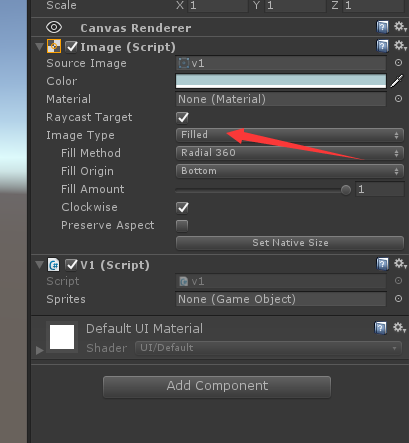The width and height of the screenshot is (409, 443).
Task: Open the Image (Script) help reference icon
Action: pos(382,46)
